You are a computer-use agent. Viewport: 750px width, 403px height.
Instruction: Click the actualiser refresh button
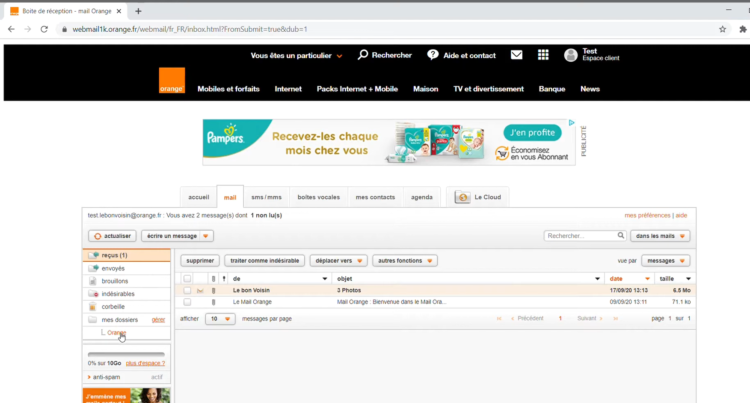[x=112, y=236]
